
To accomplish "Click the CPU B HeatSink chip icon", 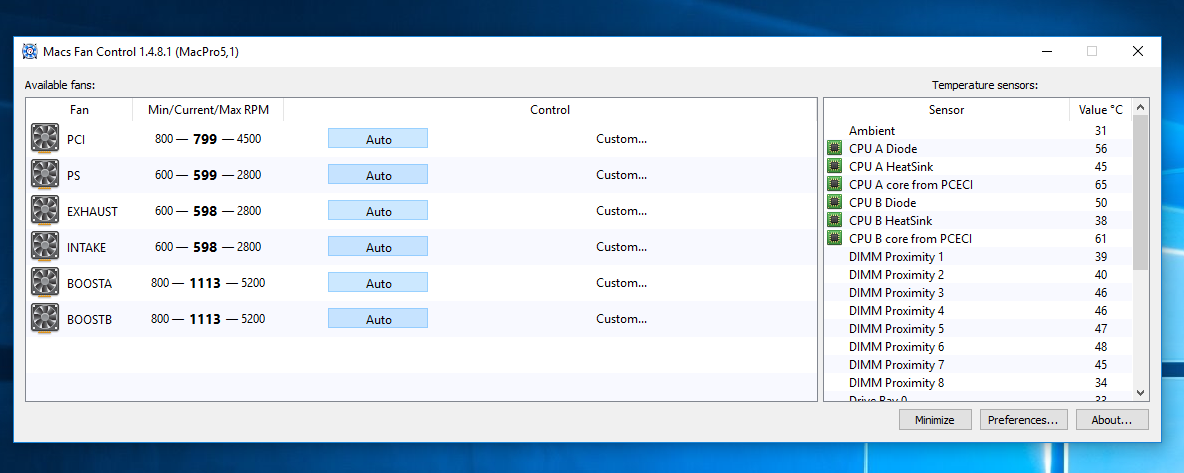I will [834, 221].
